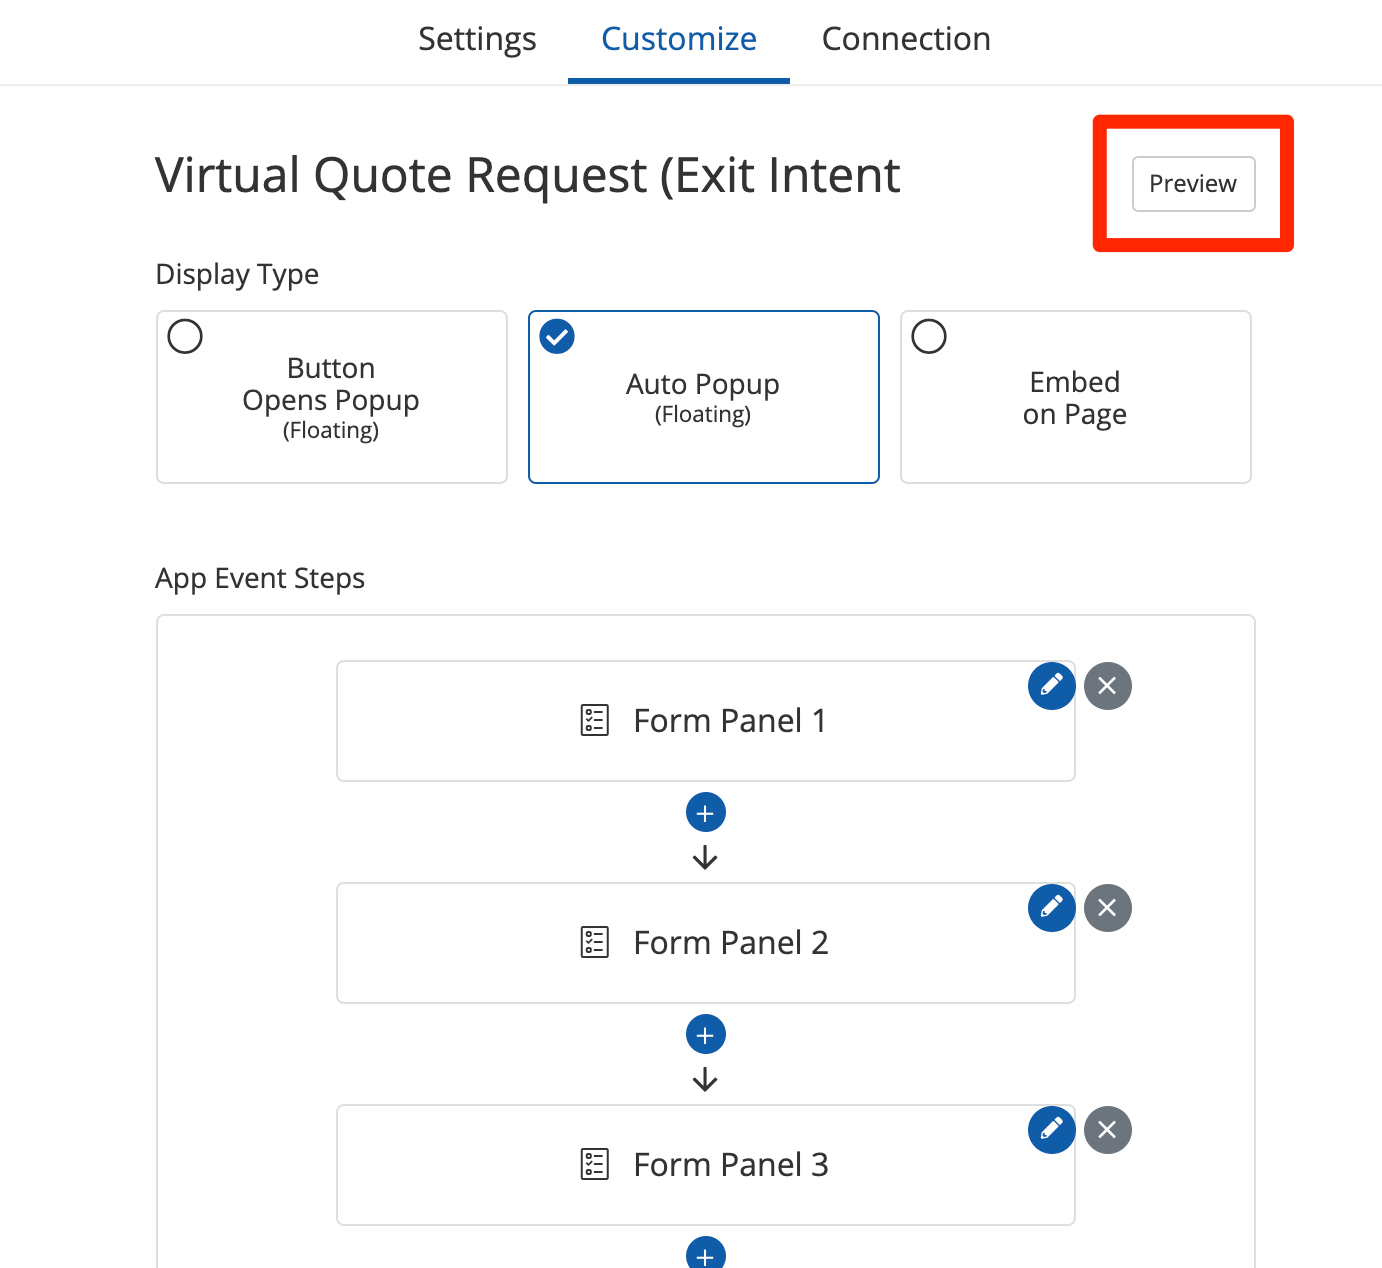Click the Form Panel 1 step card
Viewport: 1382px width, 1268px height.
coord(705,721)
